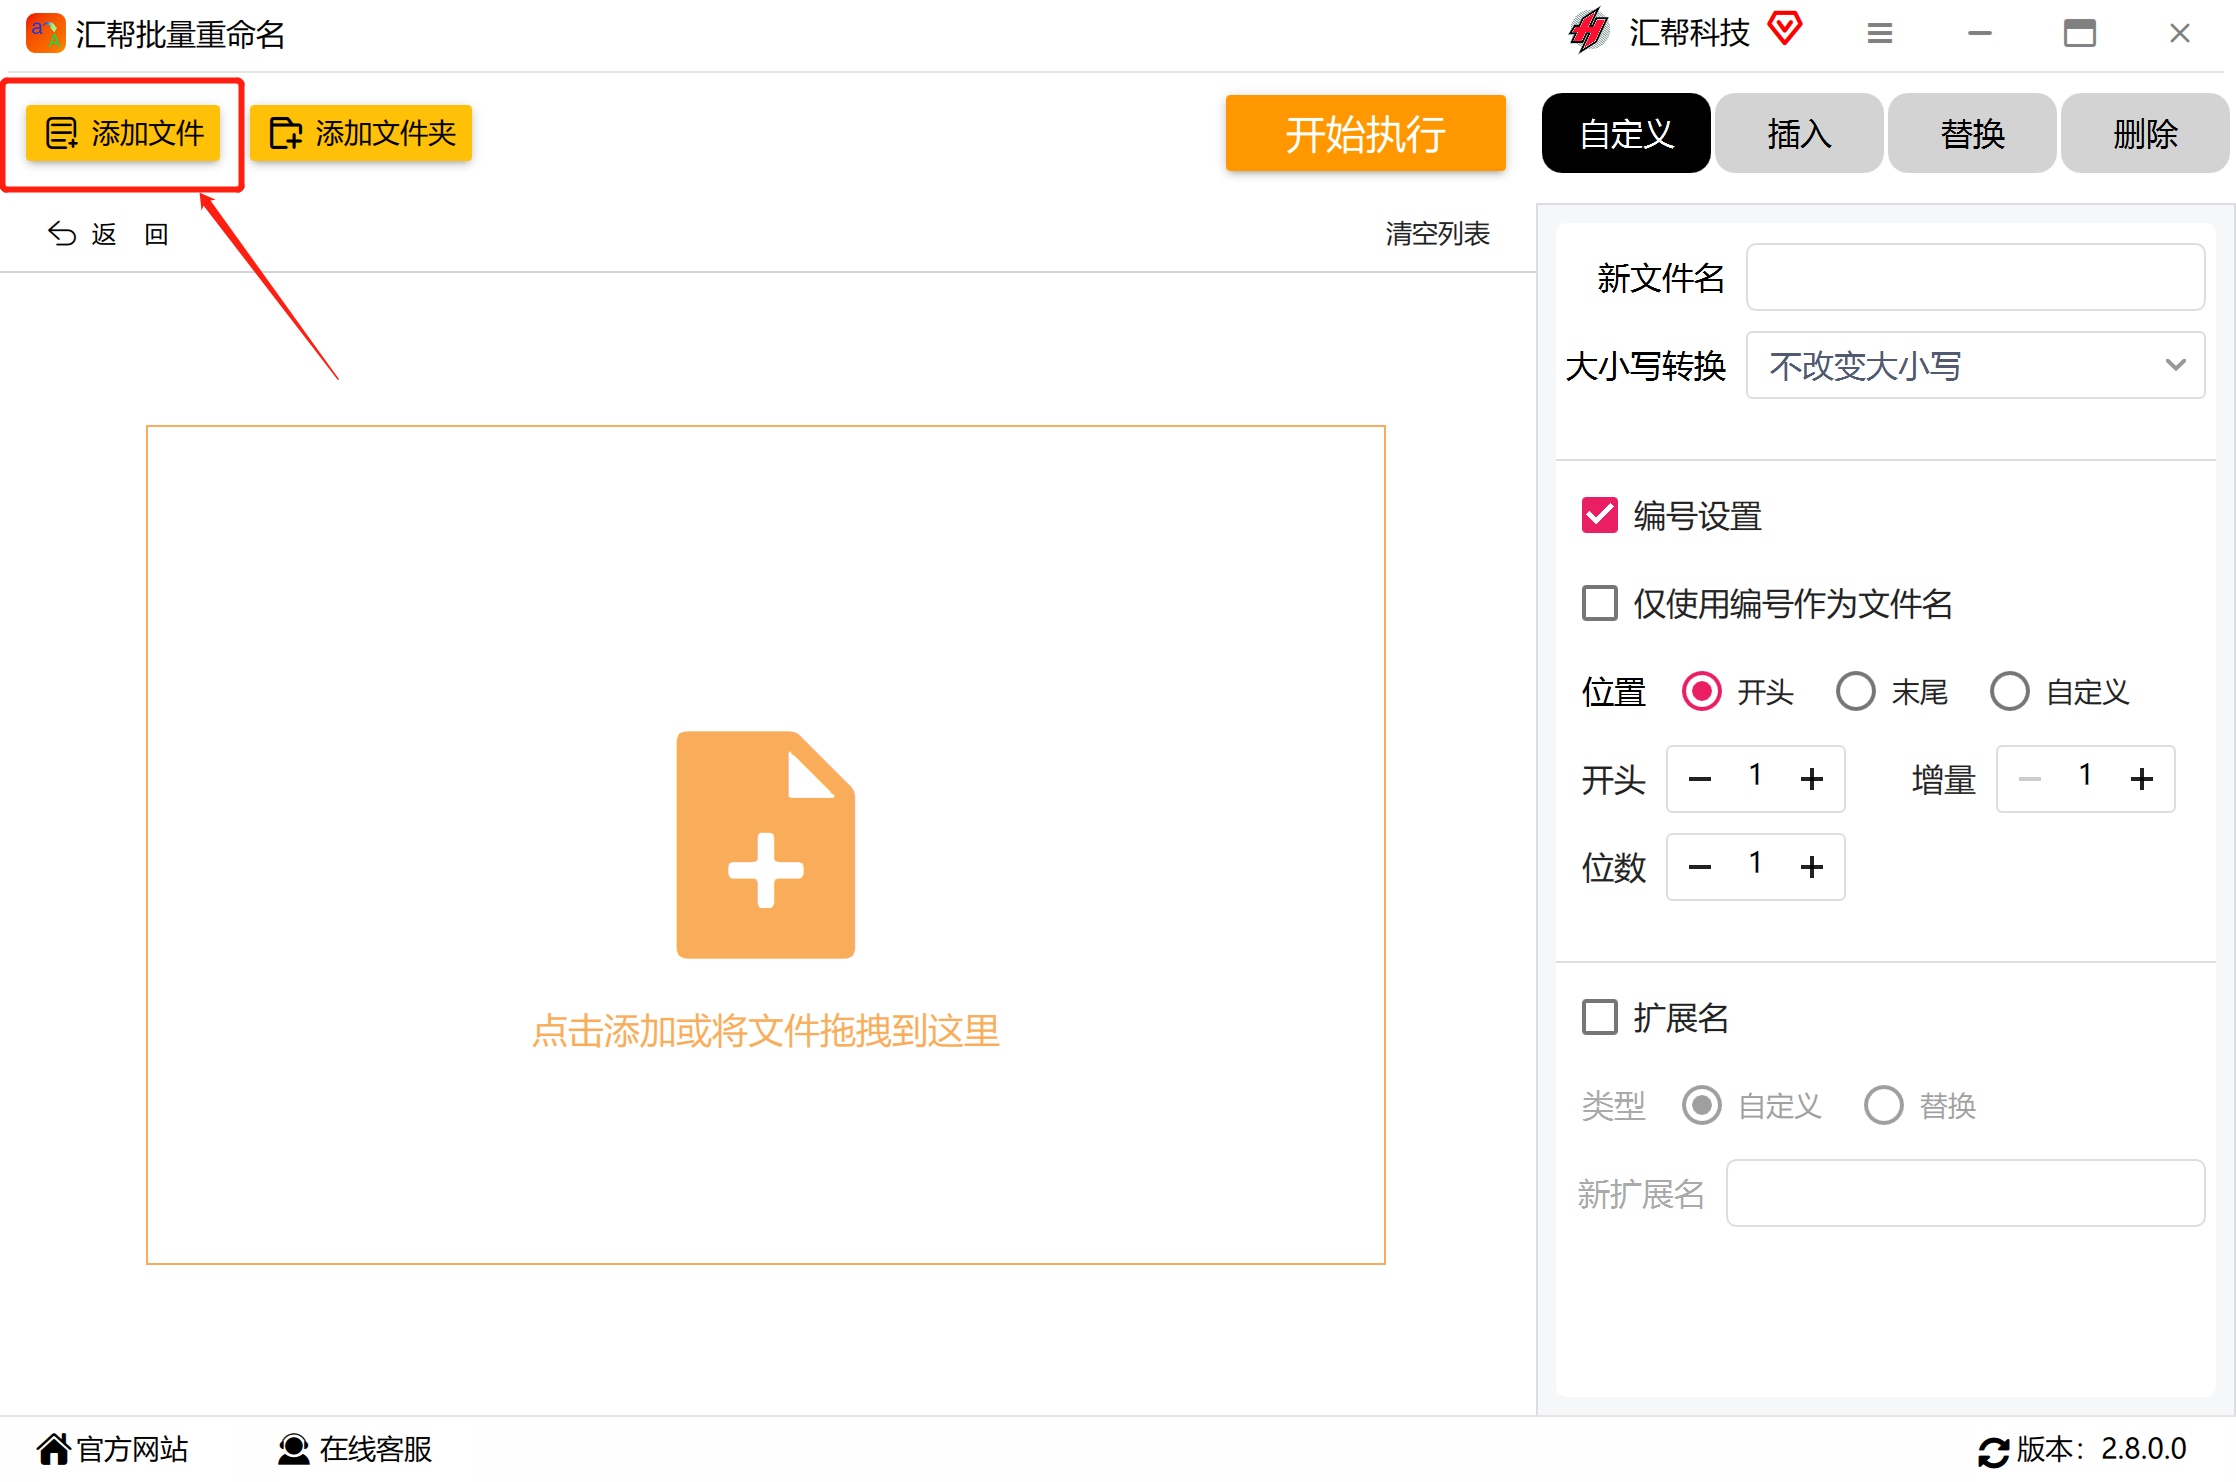Select the 末尾 position radio button
Viewport: 2236px width, 1482px height.
click(1856, 691)
